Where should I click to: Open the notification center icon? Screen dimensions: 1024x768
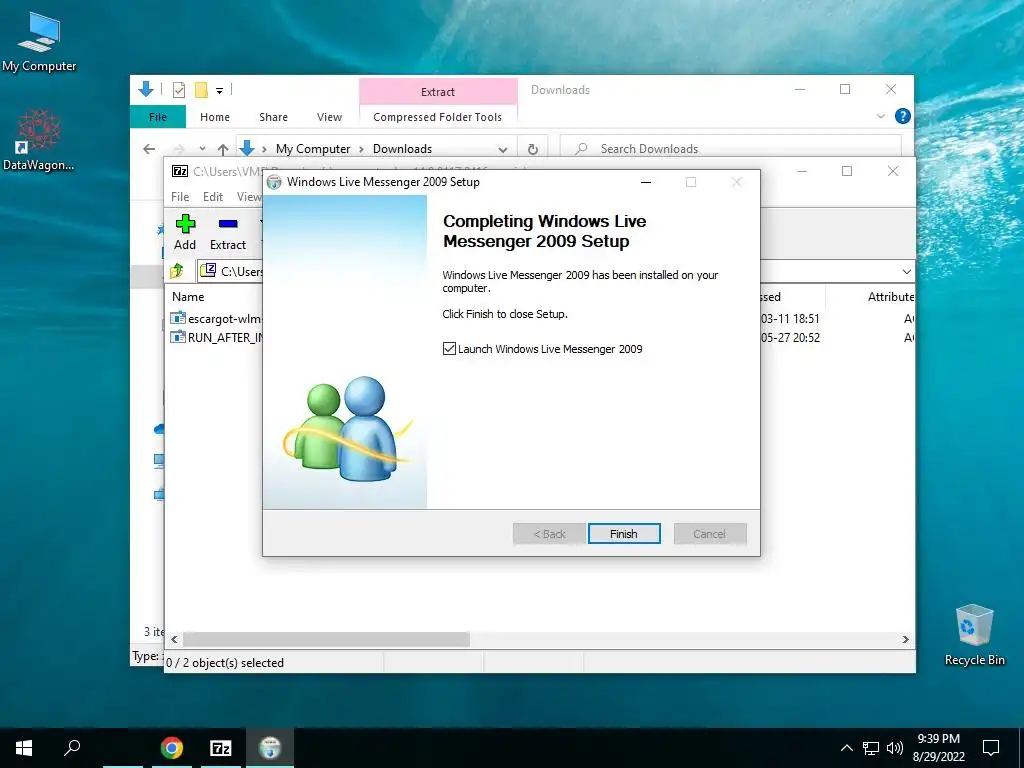point(991,748)
